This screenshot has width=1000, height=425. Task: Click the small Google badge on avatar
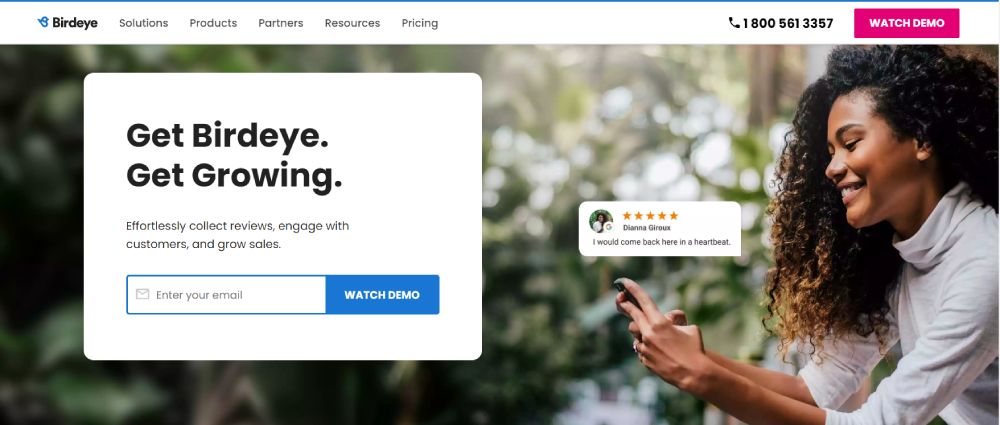click(x=608, y=227)
